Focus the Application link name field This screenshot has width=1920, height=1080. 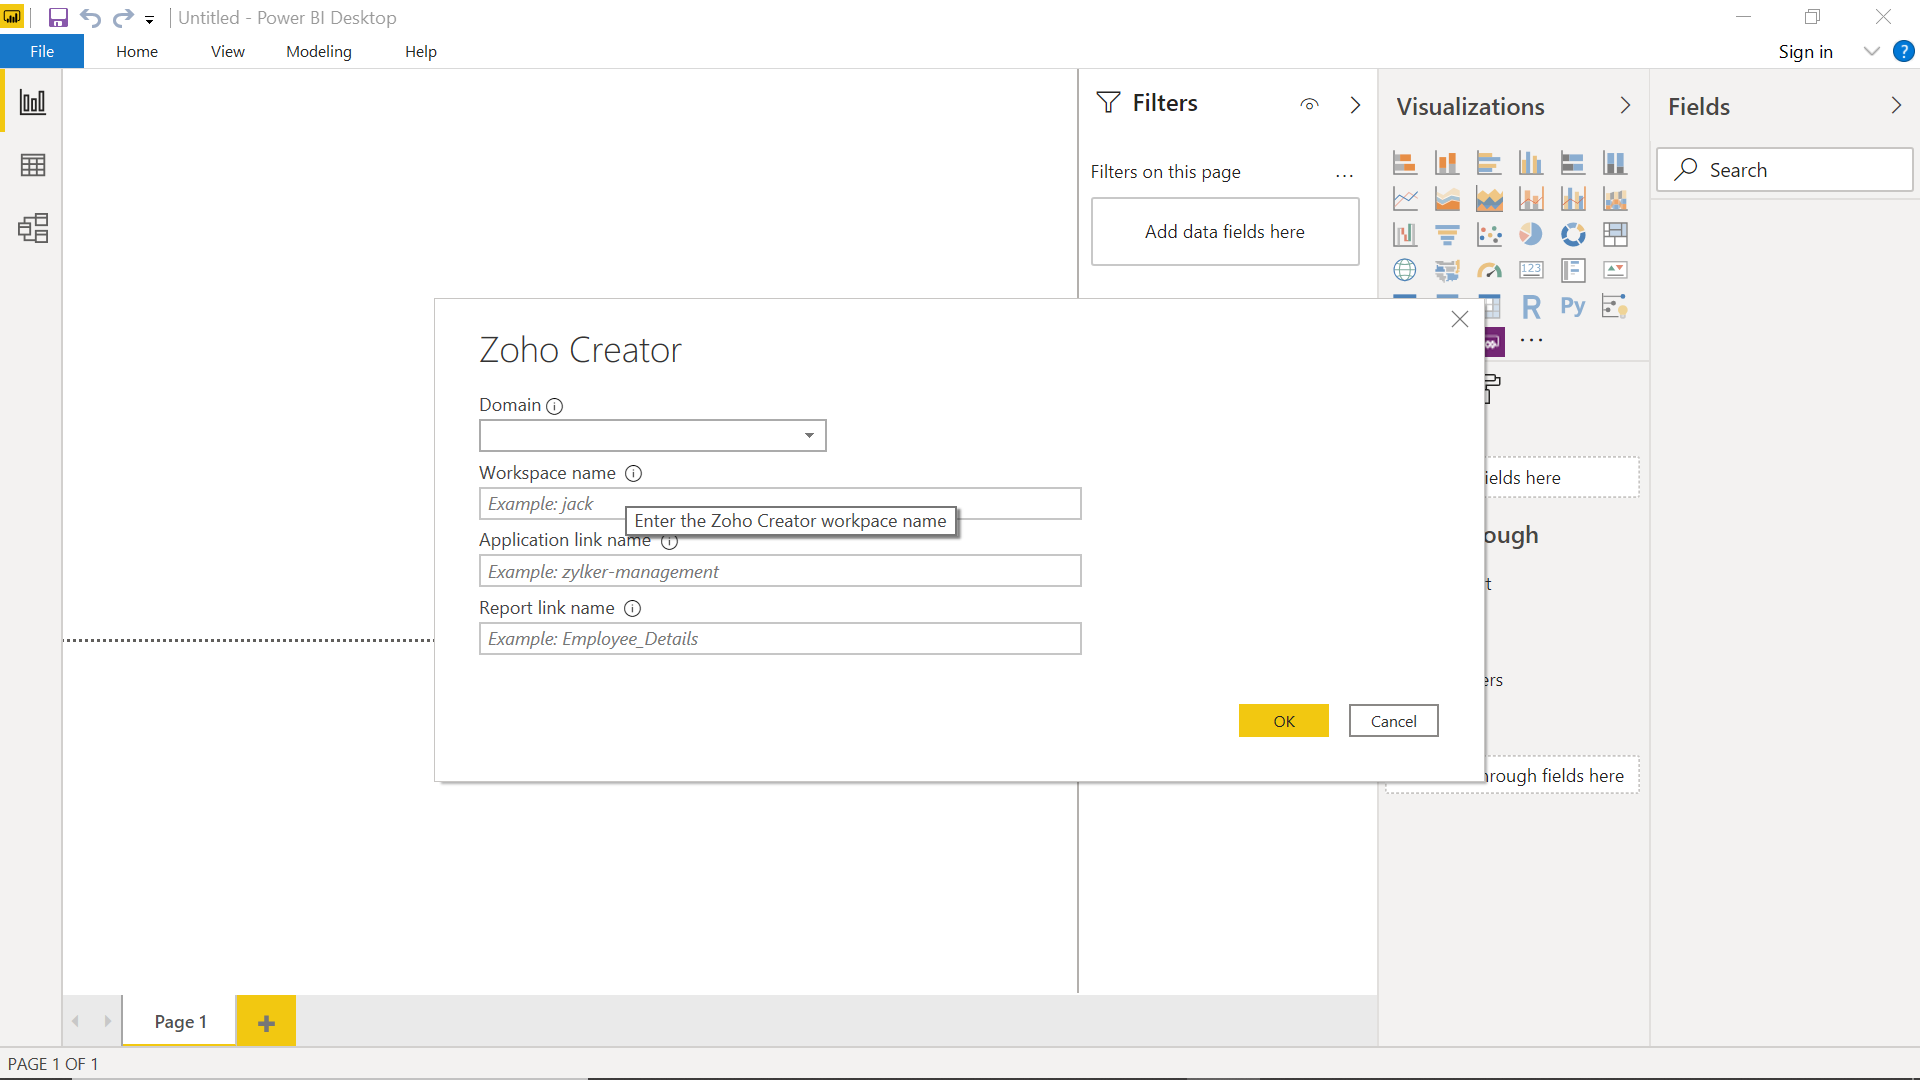pyautogui.click(x=780, y=571)
